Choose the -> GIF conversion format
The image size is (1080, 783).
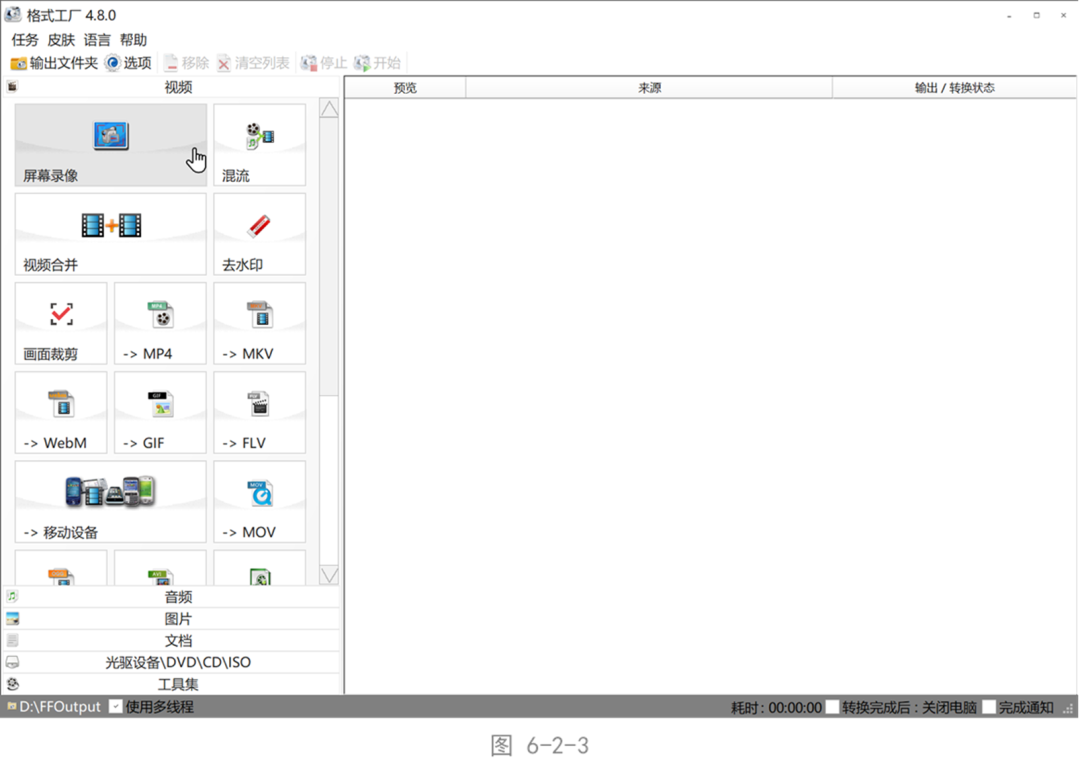click(x=159, y=412)
